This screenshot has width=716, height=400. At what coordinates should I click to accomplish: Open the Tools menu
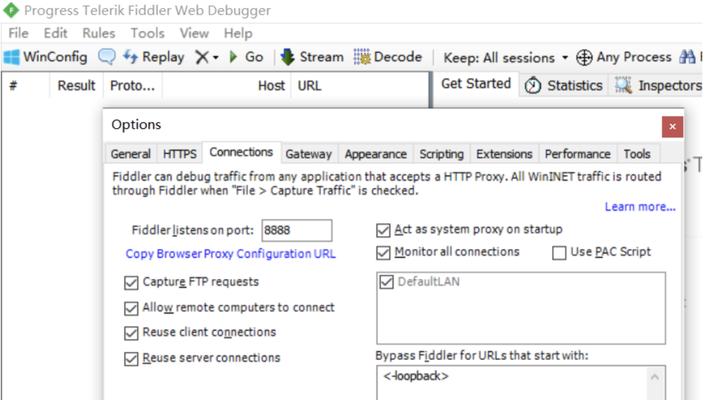147,33
